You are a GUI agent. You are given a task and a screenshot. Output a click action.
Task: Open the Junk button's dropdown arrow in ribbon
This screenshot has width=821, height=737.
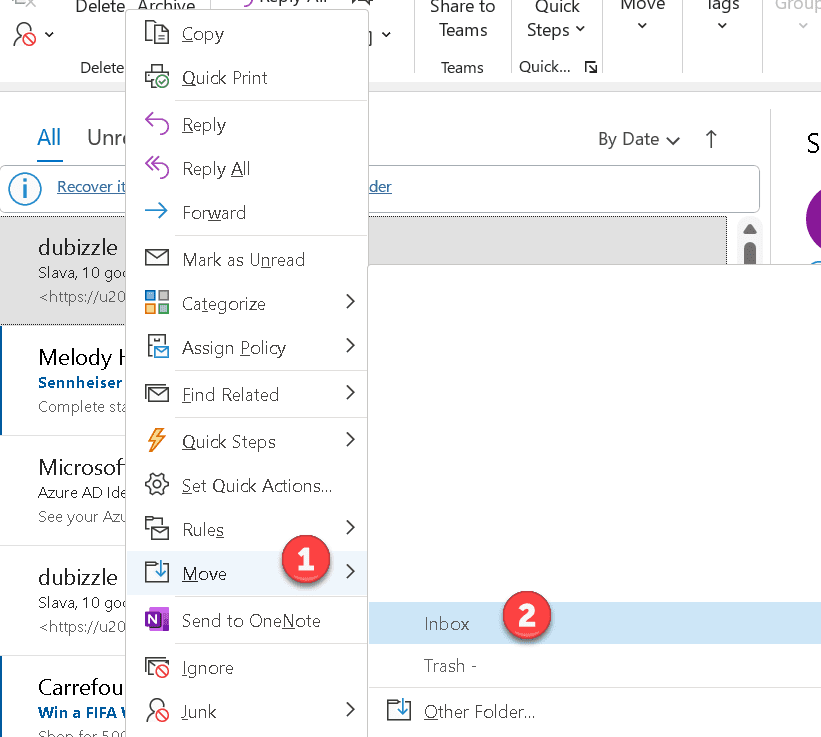tap(49, 35)
